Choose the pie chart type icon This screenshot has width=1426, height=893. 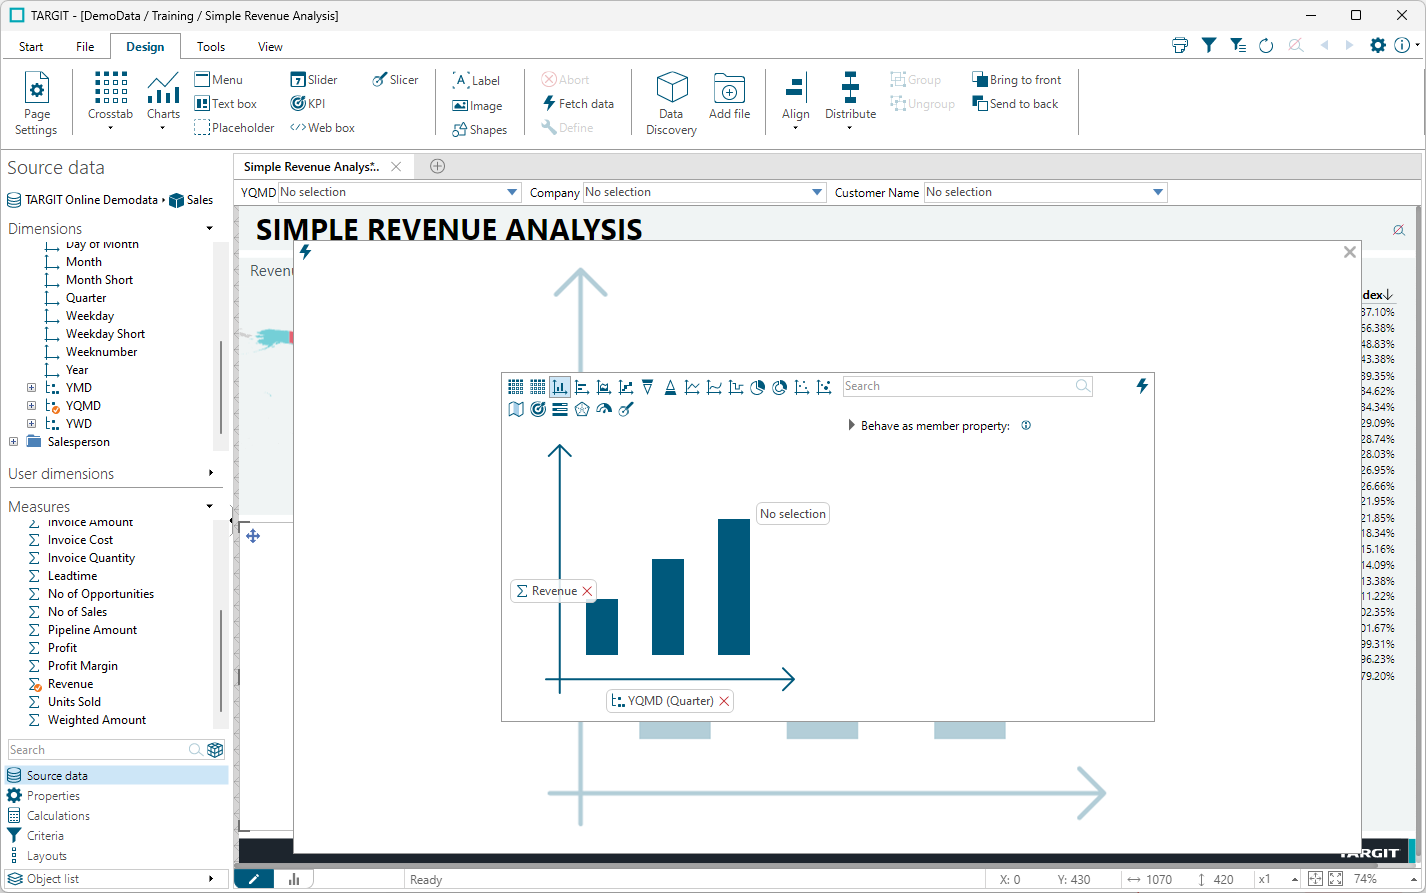[758, 387]
